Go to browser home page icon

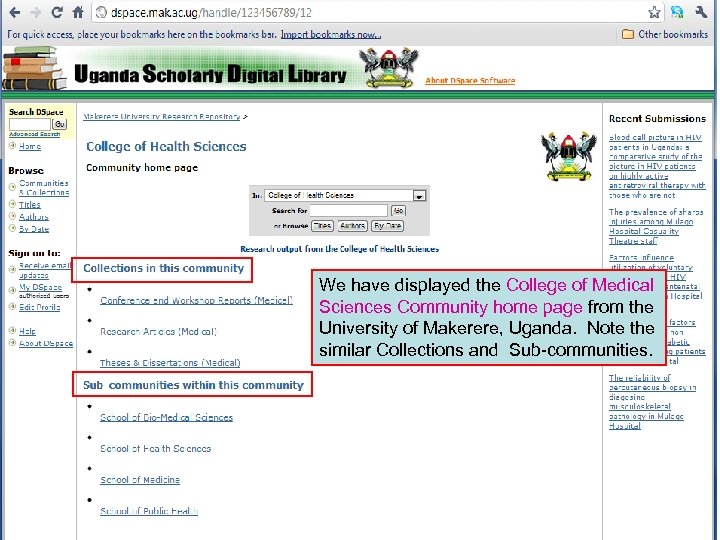click(78, 12)
